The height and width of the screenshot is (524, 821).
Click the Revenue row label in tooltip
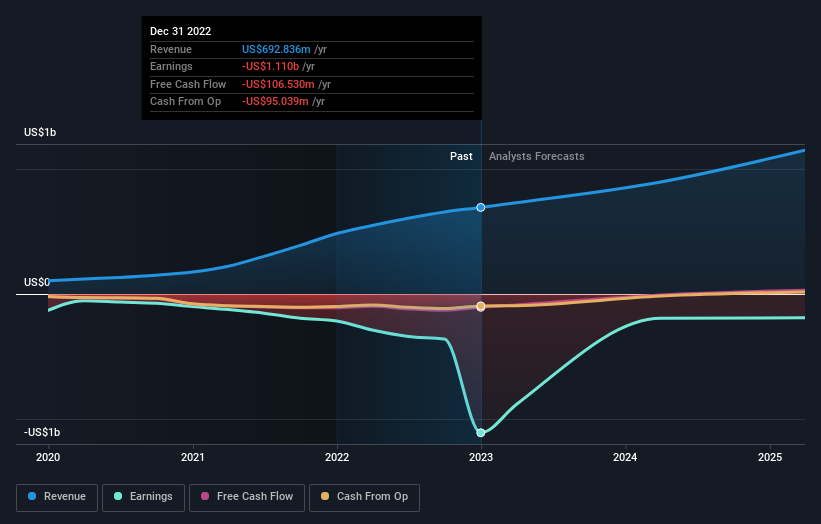[x=171, y=49]
